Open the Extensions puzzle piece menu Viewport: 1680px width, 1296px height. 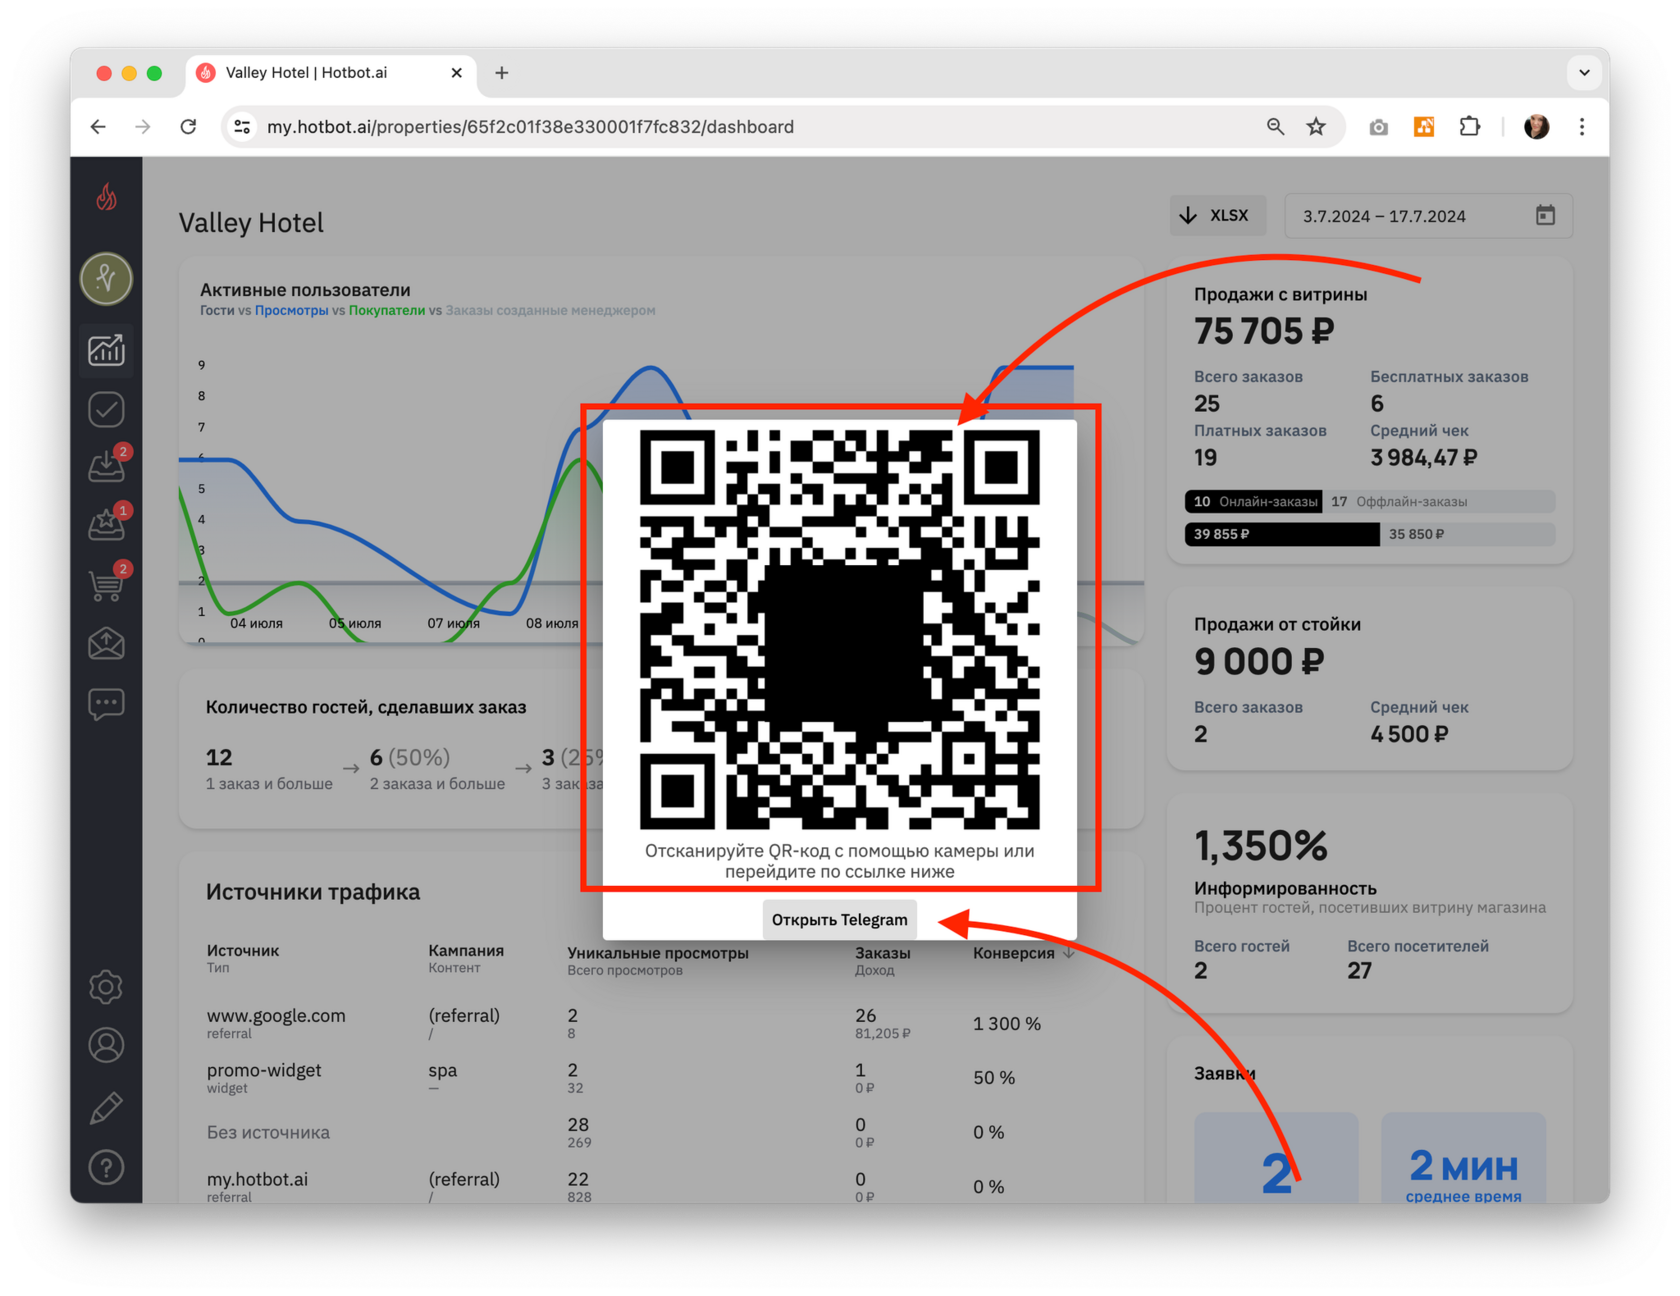pyautogui.click(x=1469, y=127)
